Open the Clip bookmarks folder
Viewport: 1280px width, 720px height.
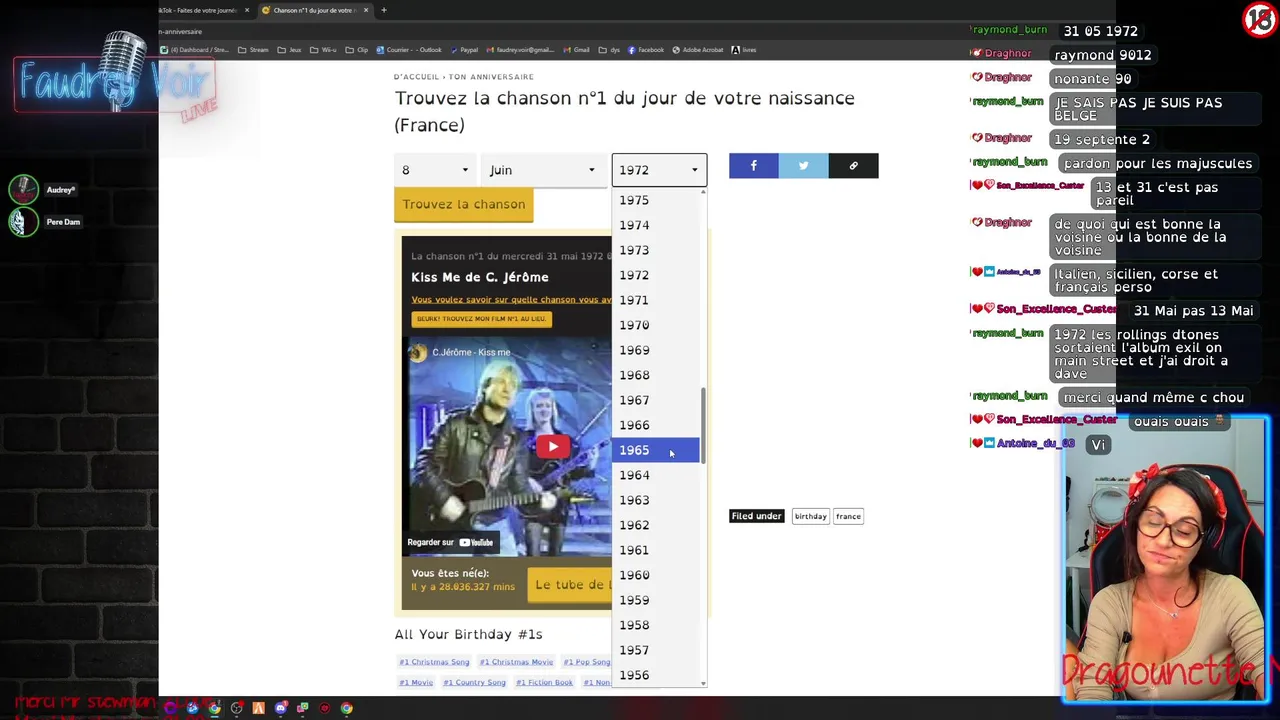click(356, 50)
